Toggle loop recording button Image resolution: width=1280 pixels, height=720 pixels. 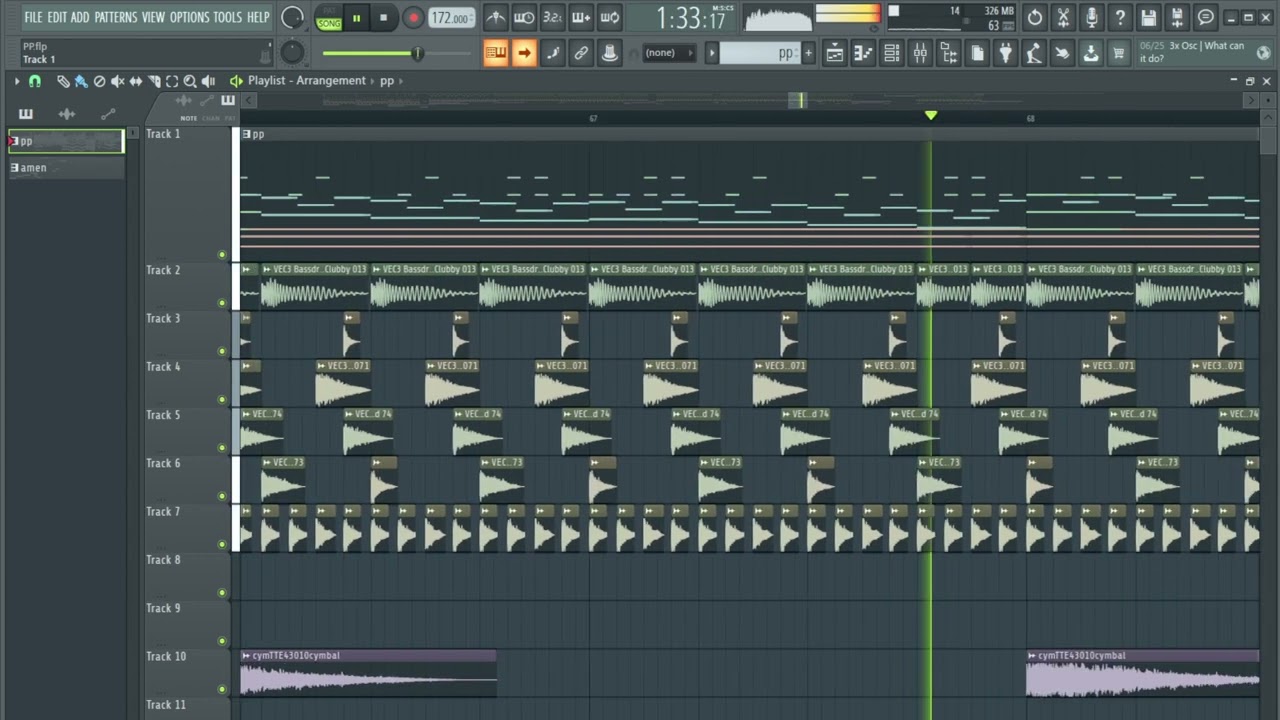pos(610,17)
